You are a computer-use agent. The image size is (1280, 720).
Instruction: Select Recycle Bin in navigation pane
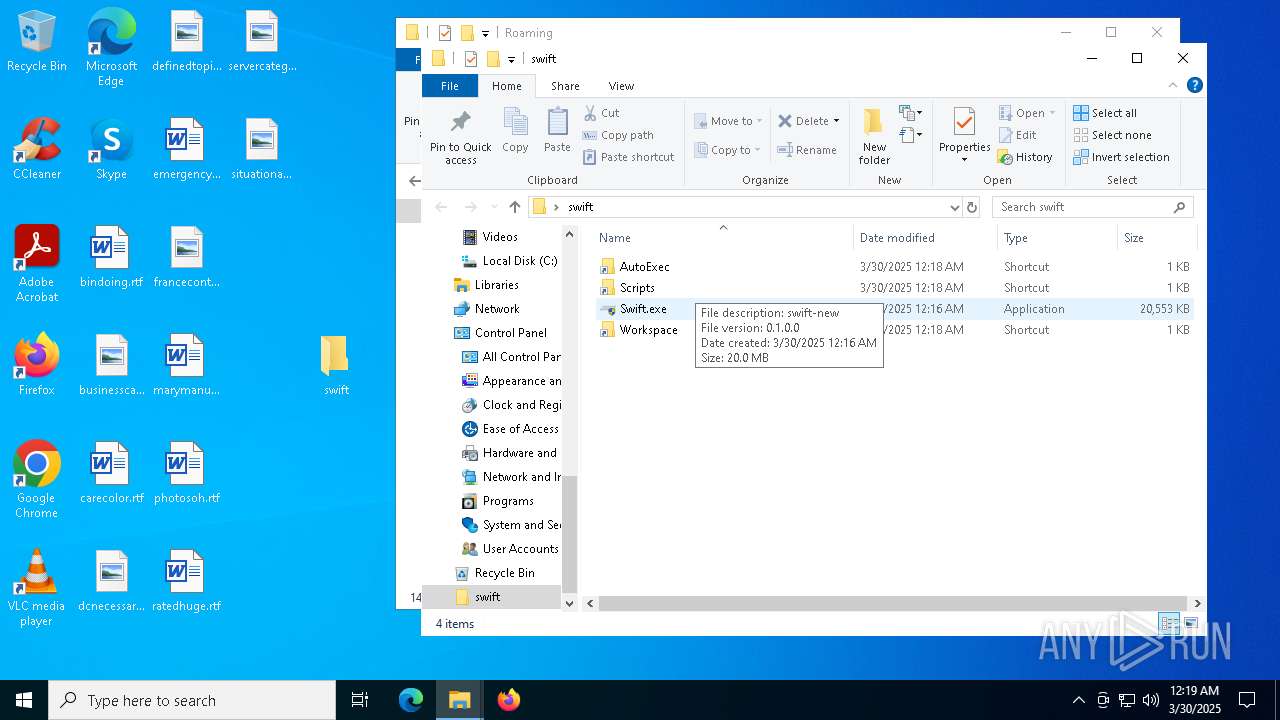(x=504, y=573)
